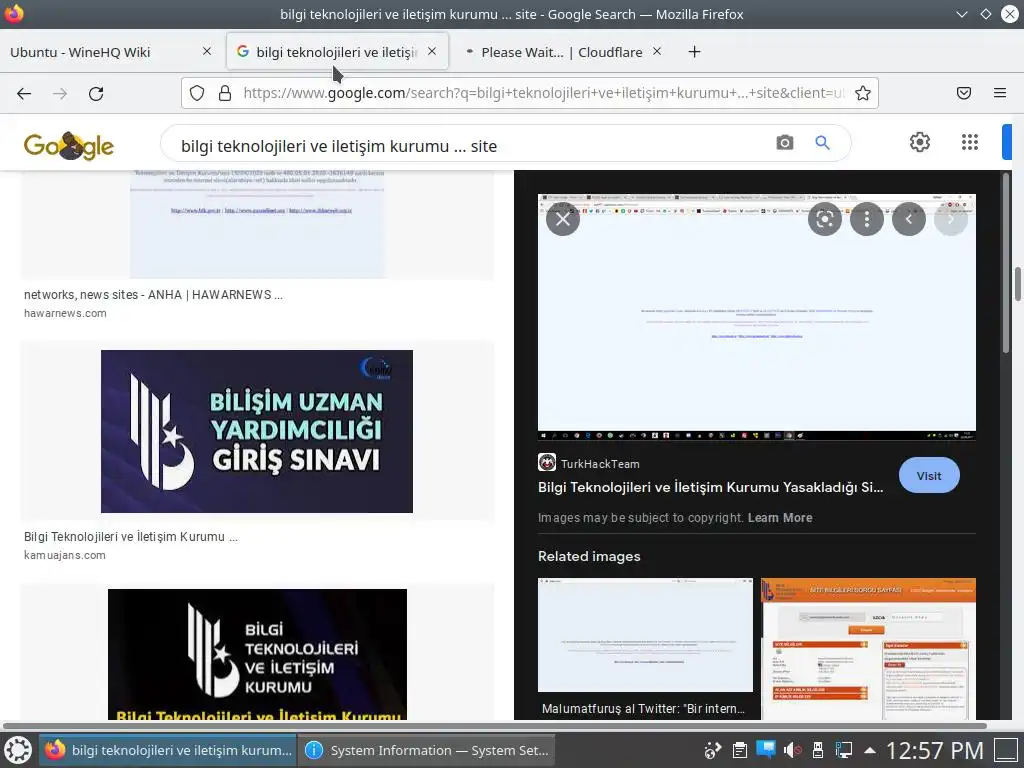The width and height of the screenshot is (1024, 768).
Task: Open large preview screenshot image
Action: tap(757, 317)
